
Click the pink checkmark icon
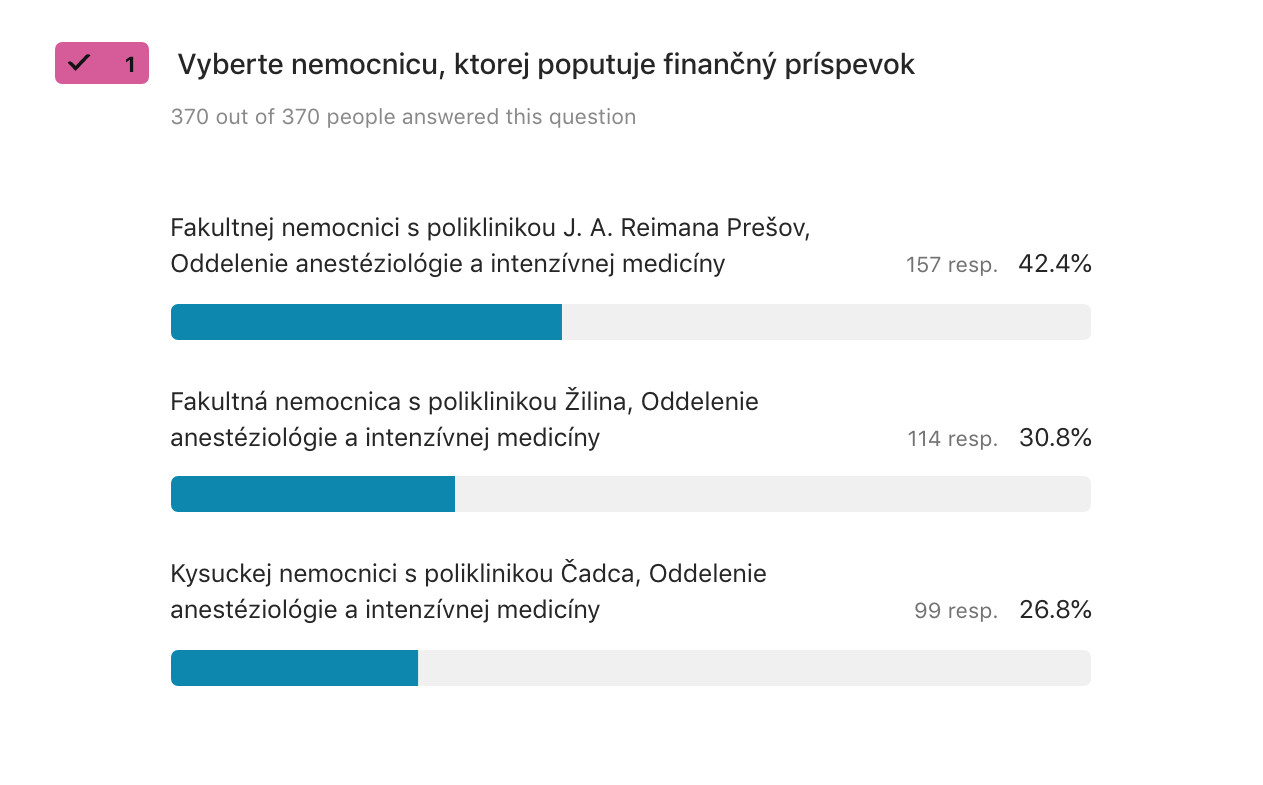pyautogui.click(x=79, y=63)
